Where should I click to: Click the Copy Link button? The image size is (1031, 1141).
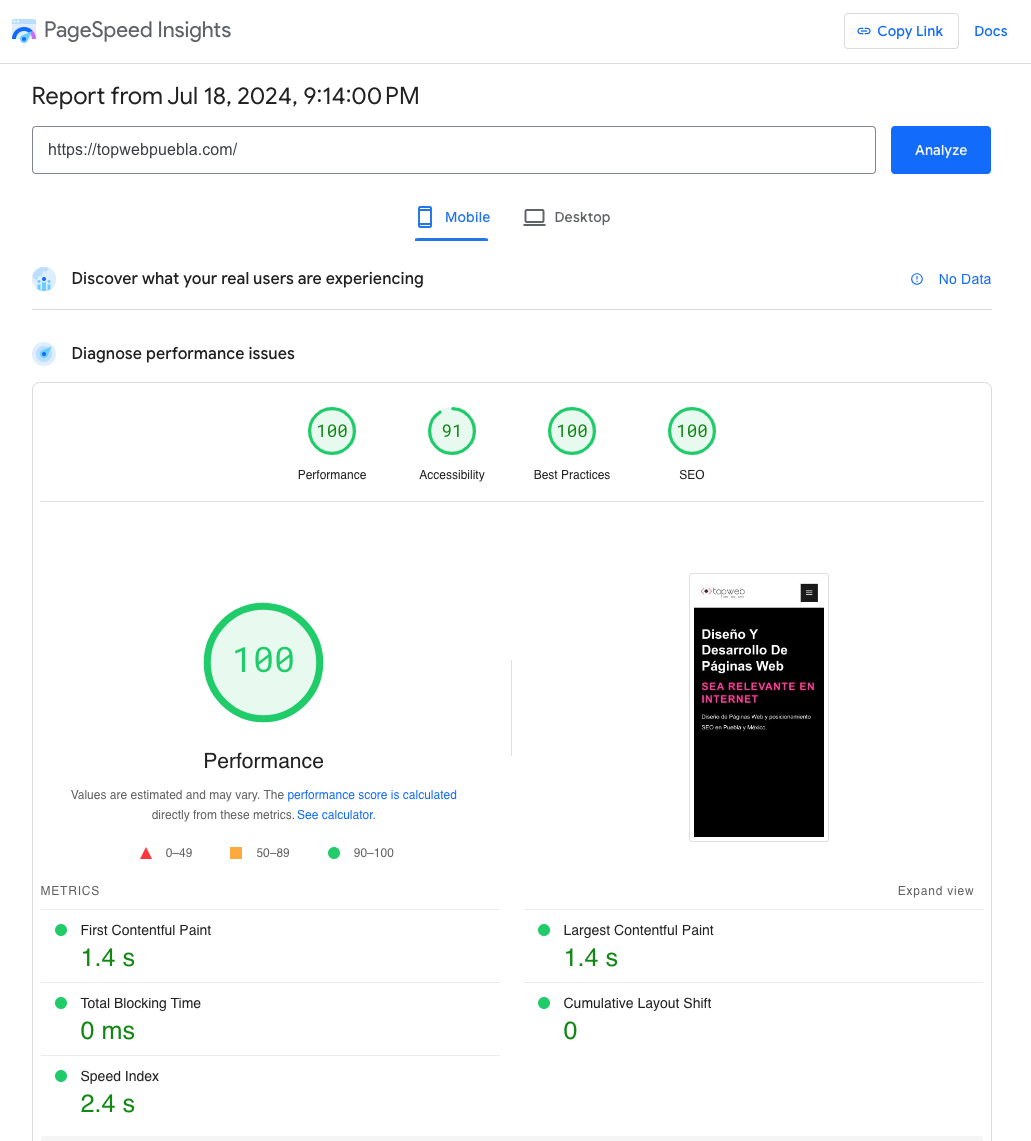(x=900, y=31)
